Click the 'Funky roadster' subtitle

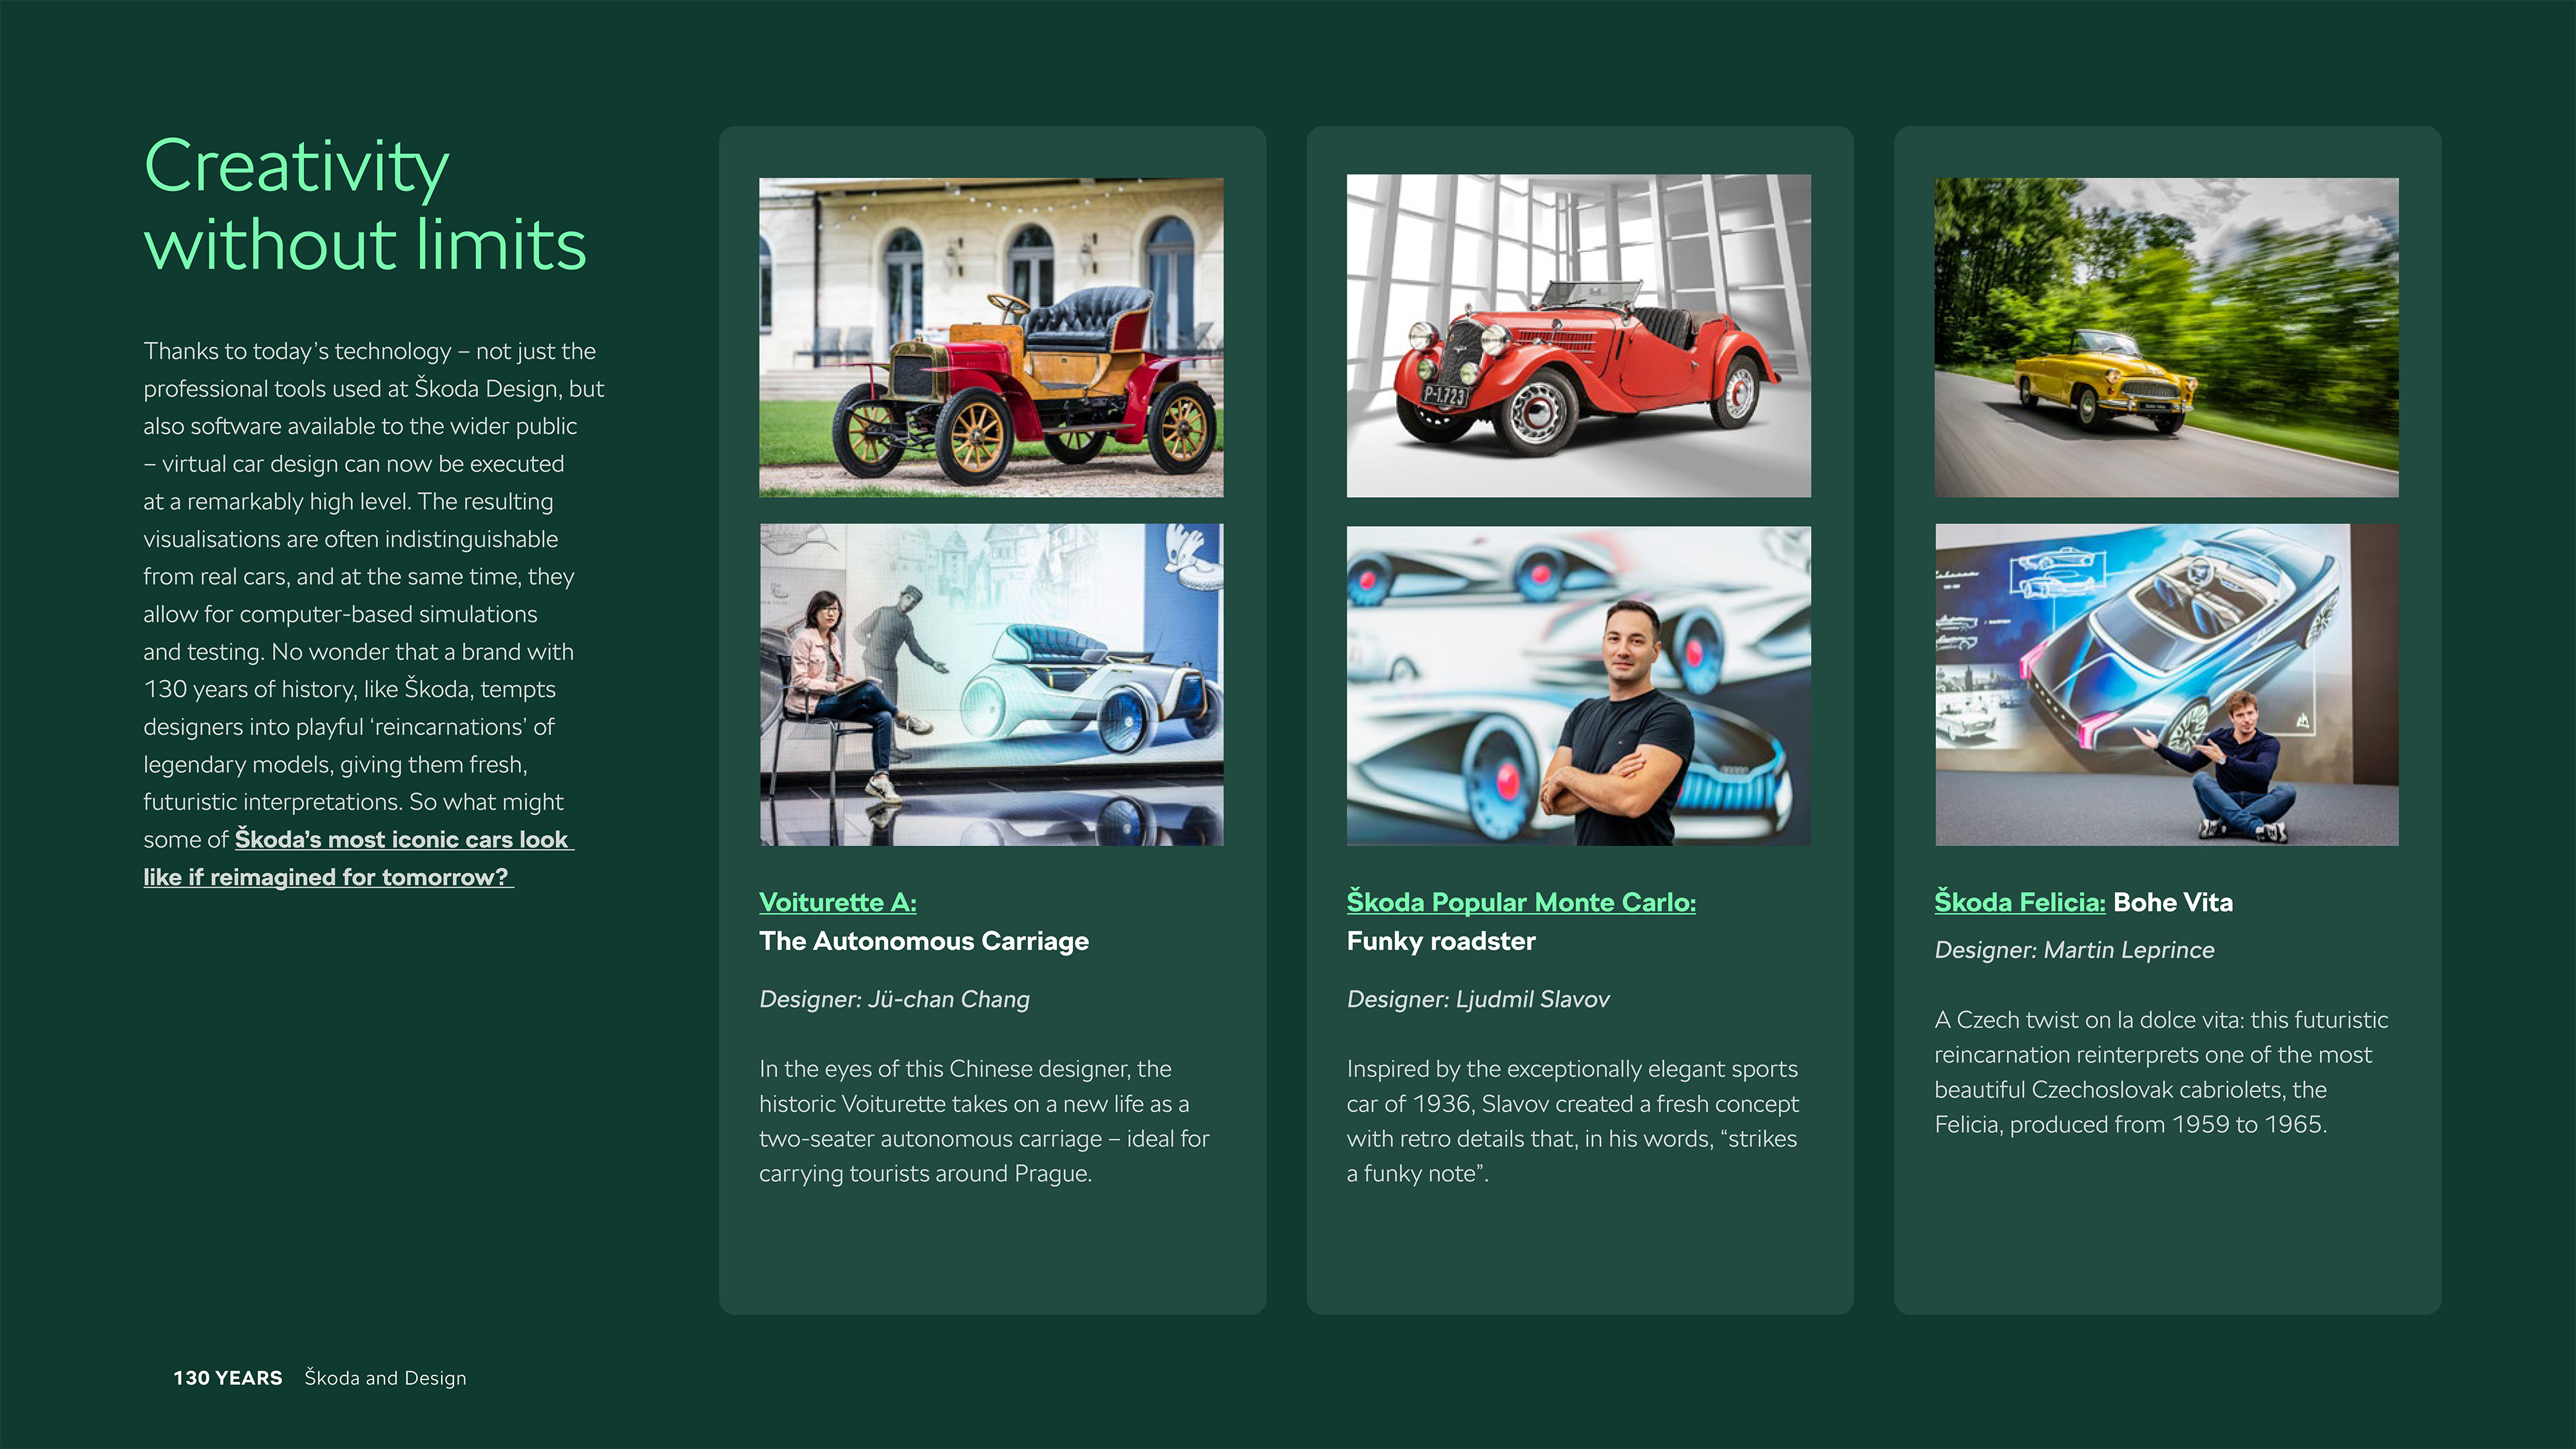click(1440, 941)
